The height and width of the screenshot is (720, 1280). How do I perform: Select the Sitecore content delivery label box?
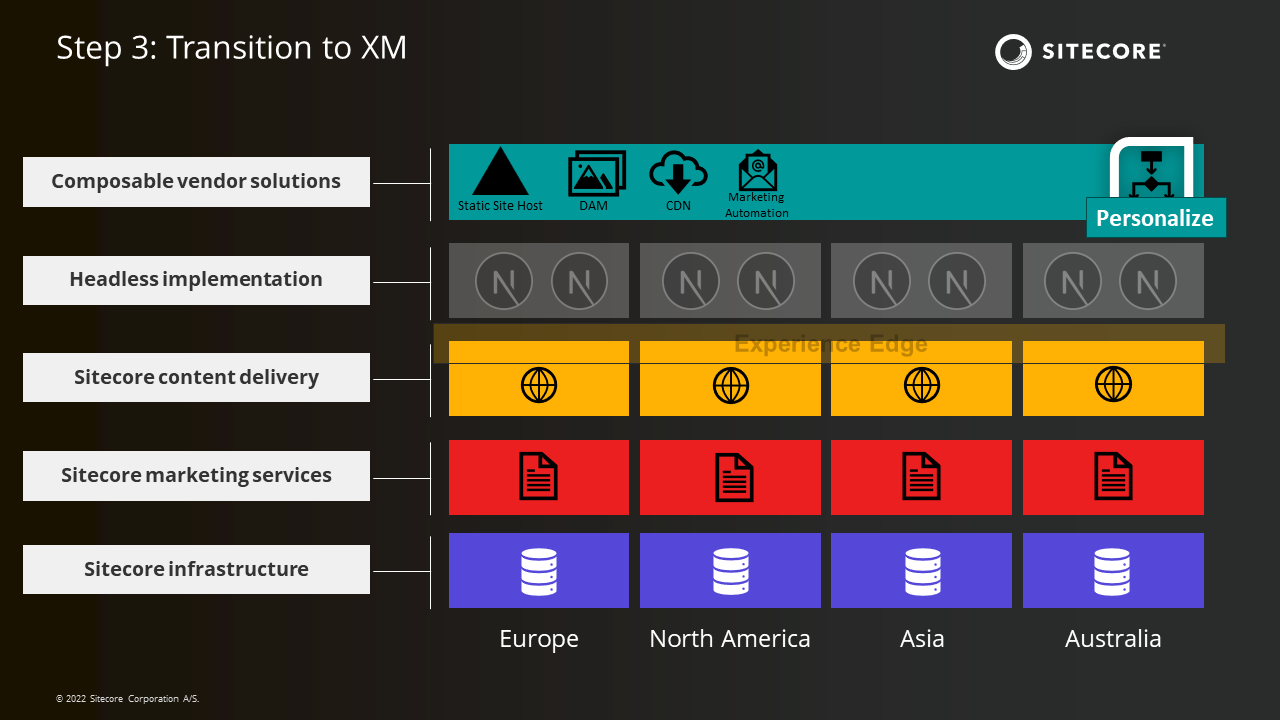[x=196, y=378]
